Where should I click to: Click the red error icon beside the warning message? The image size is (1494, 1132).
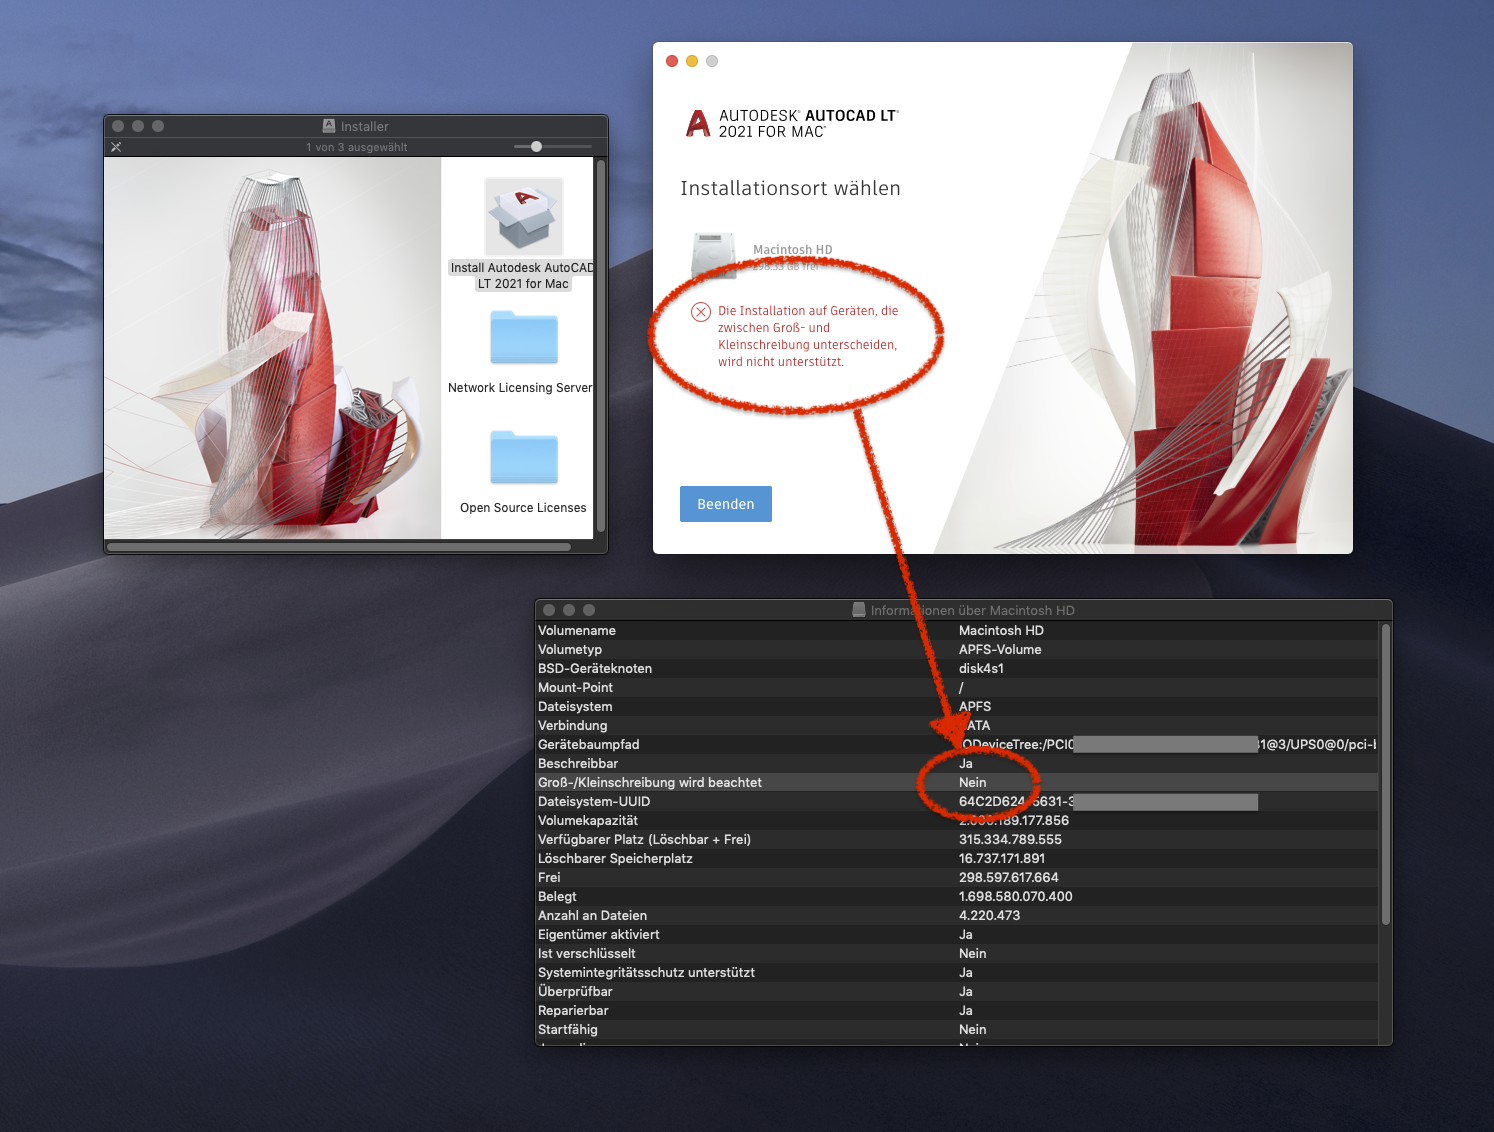[700, 311]
